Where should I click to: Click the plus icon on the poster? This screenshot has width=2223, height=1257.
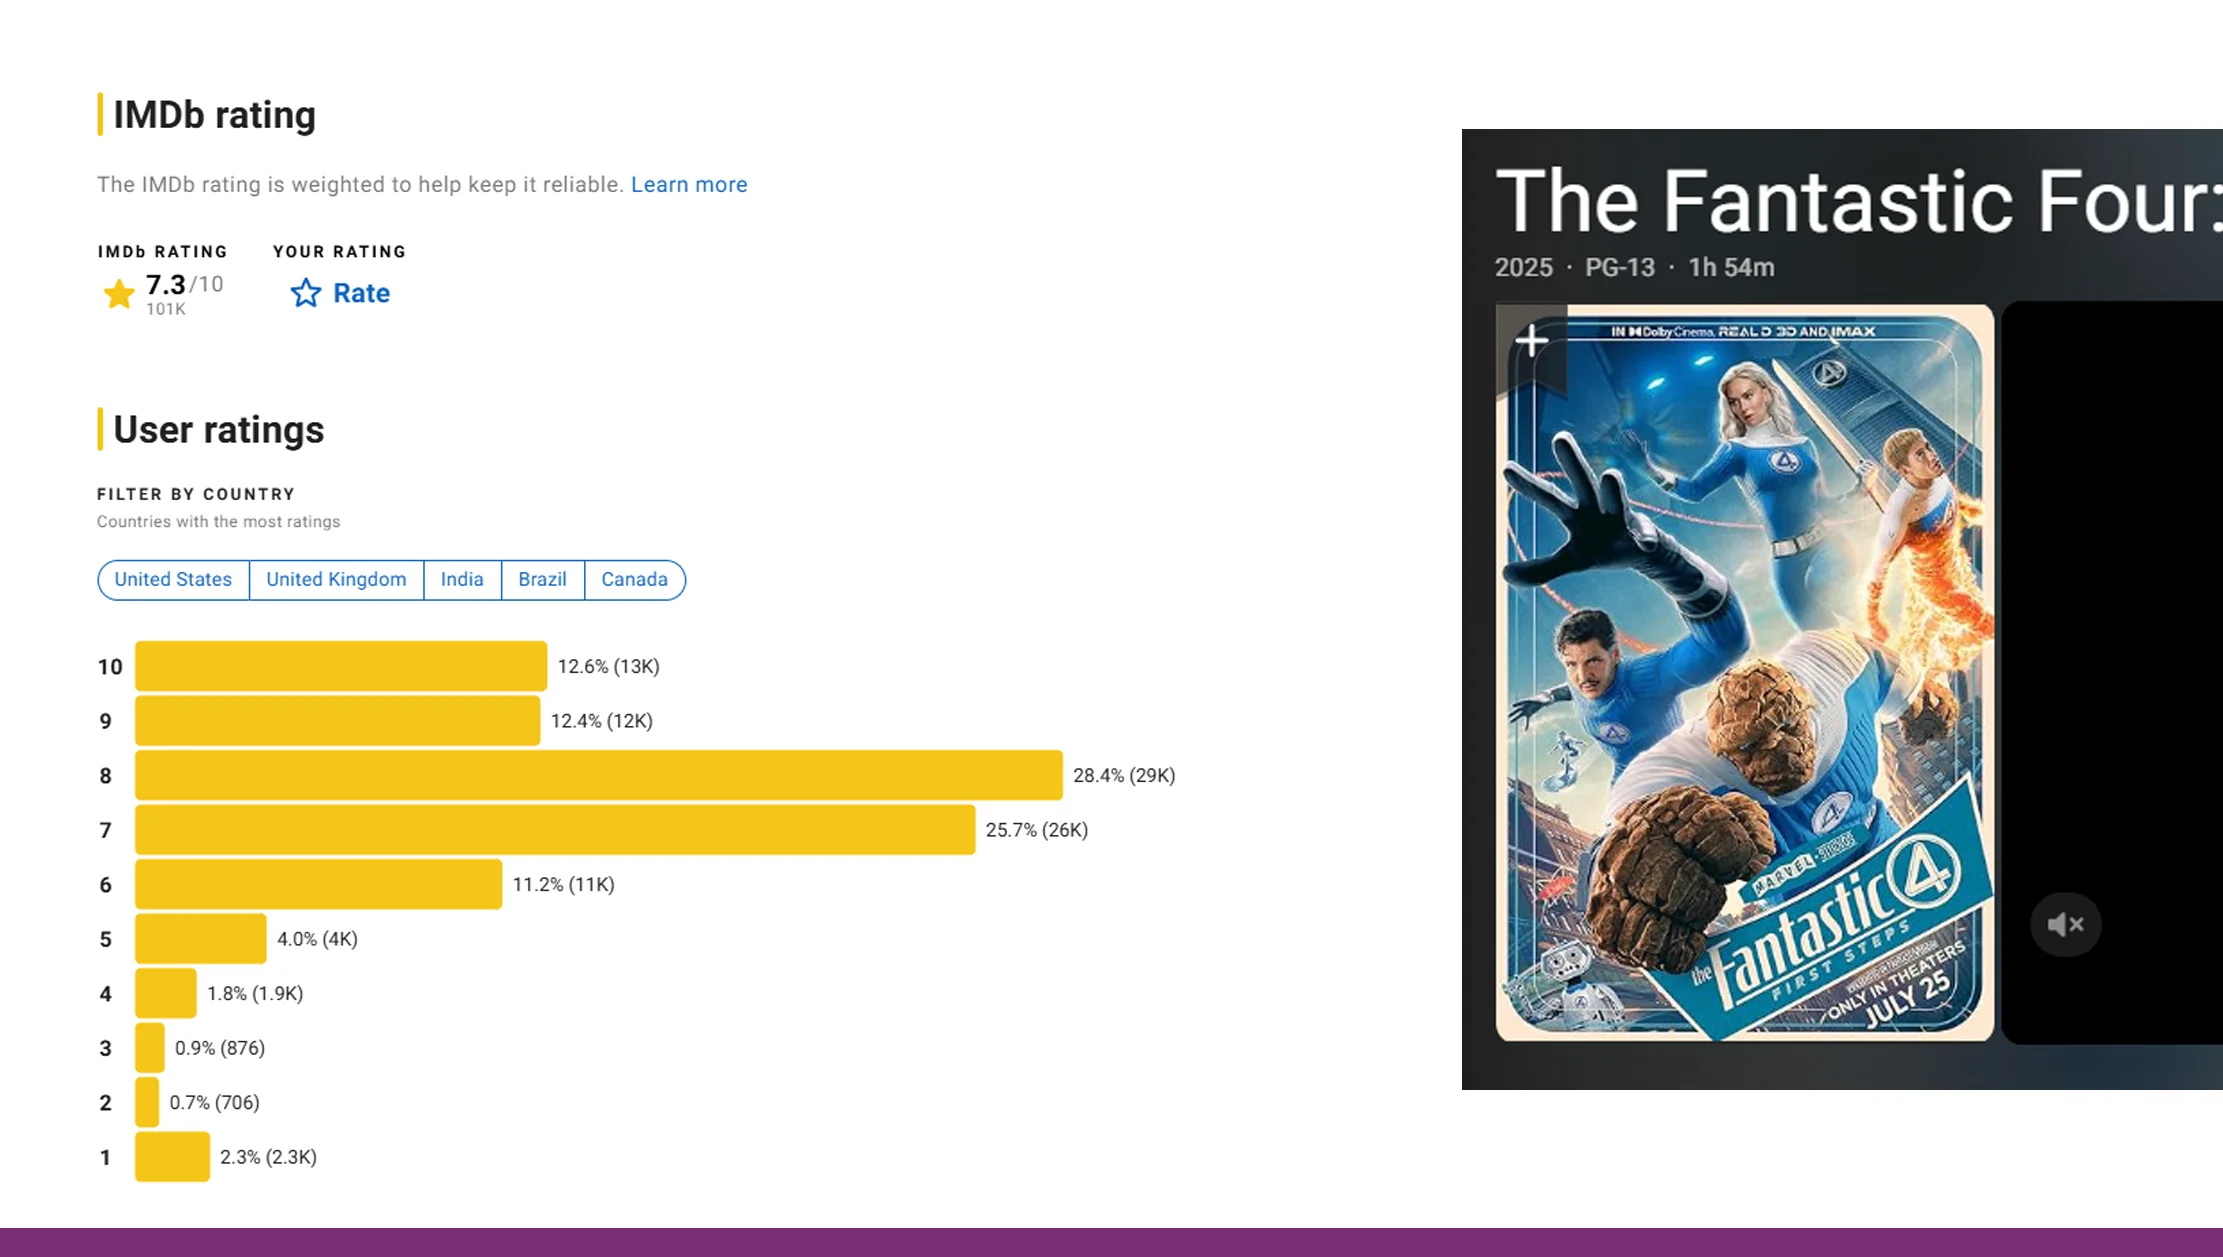[1530, 340]
